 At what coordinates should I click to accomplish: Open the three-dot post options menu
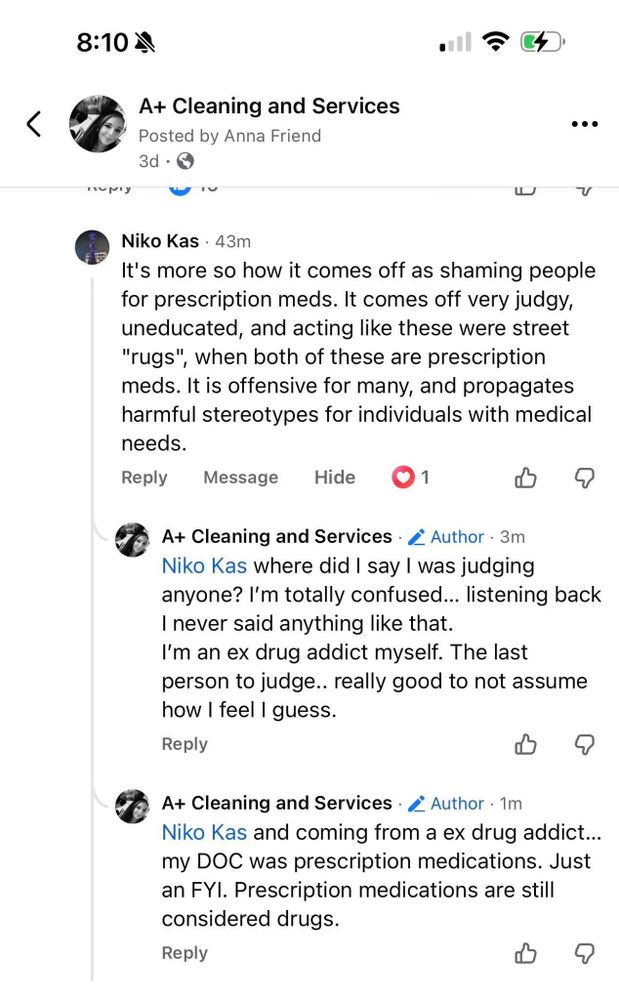pyautogui.click(x=584, y=124)
